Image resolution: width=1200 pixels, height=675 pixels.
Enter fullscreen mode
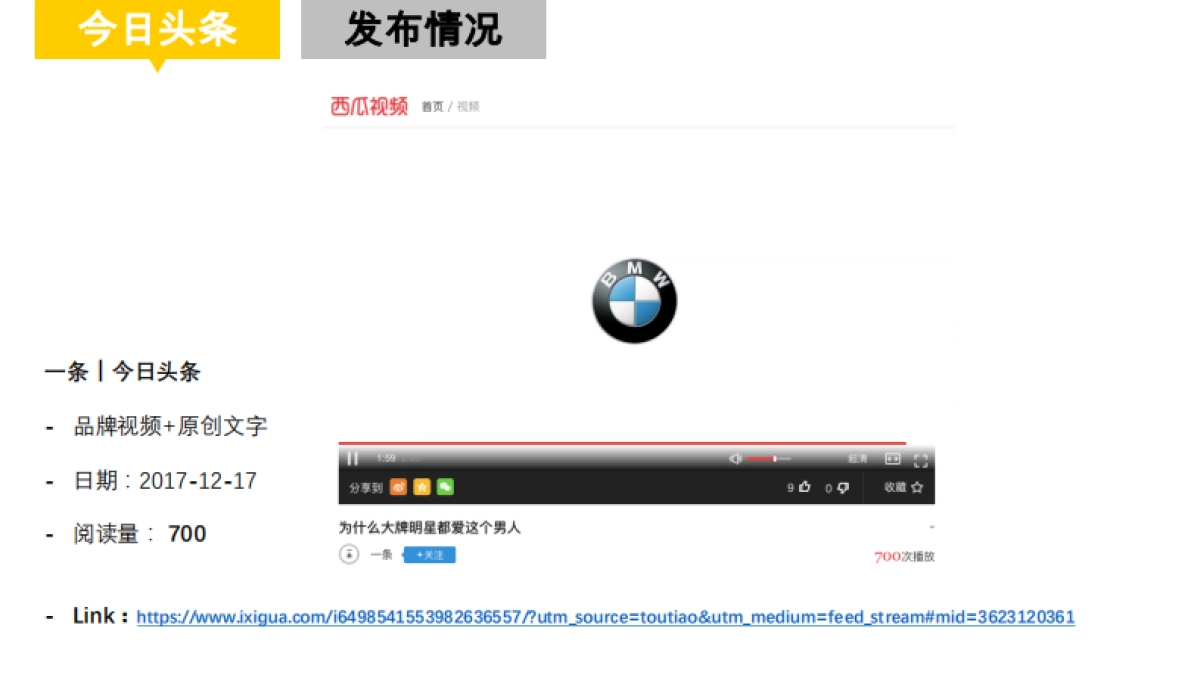click(x=921, y=458)
